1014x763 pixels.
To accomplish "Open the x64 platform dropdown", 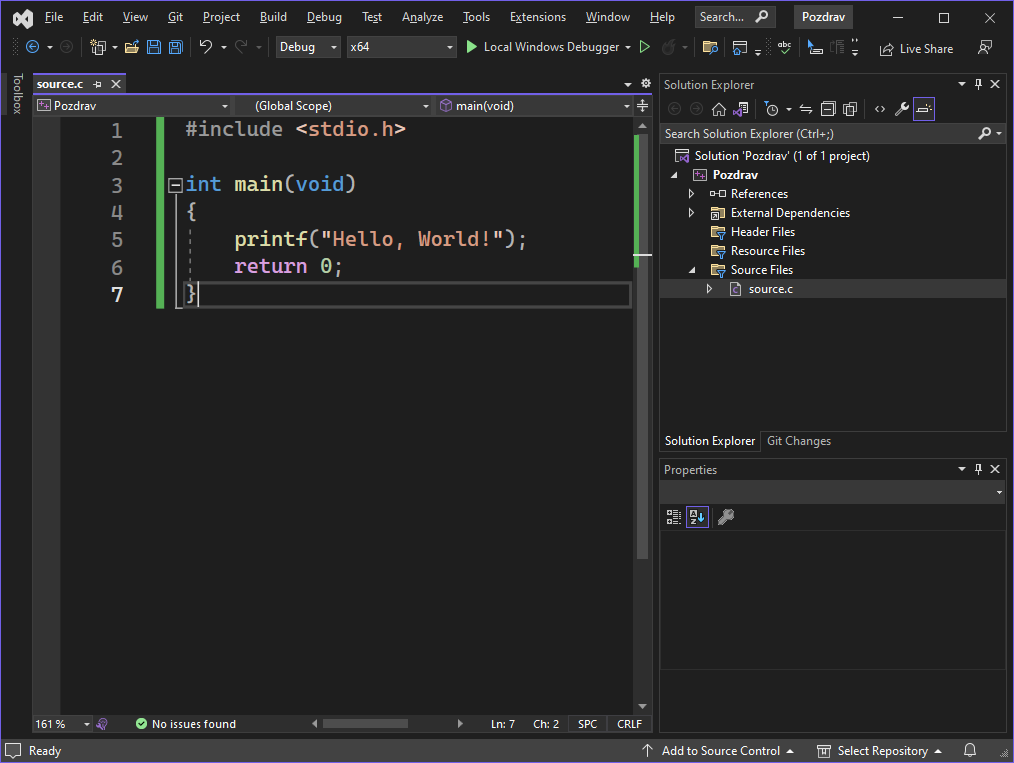I will tap(401, 47).
